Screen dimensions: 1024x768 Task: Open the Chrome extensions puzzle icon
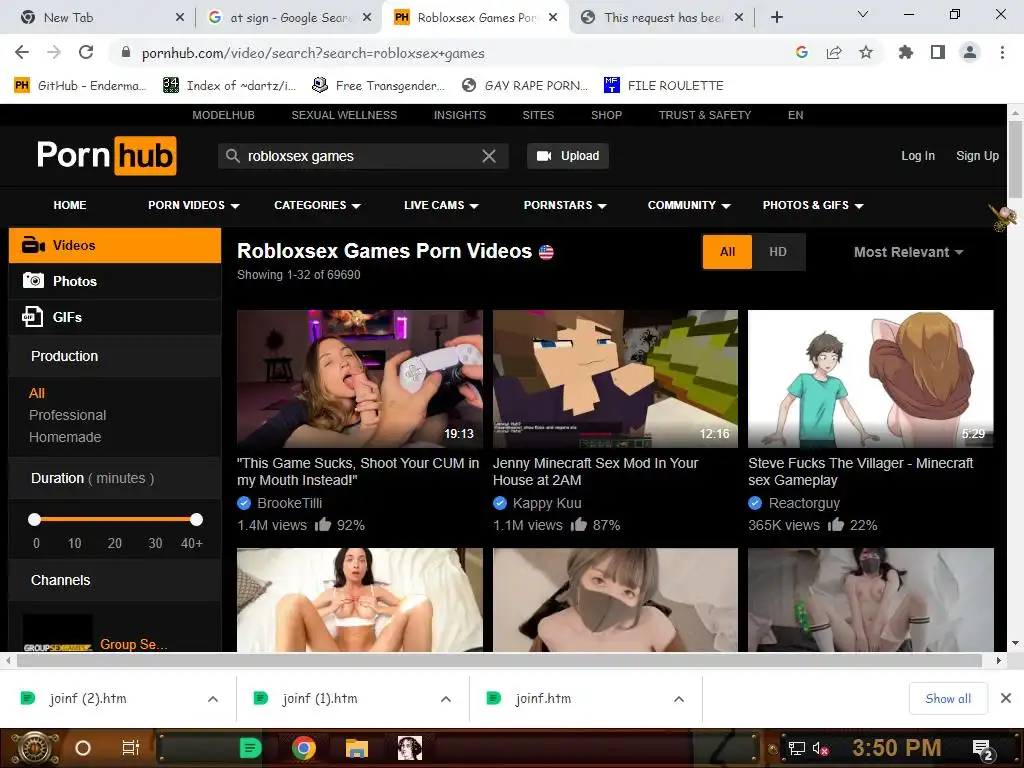[x=906, y=53]
